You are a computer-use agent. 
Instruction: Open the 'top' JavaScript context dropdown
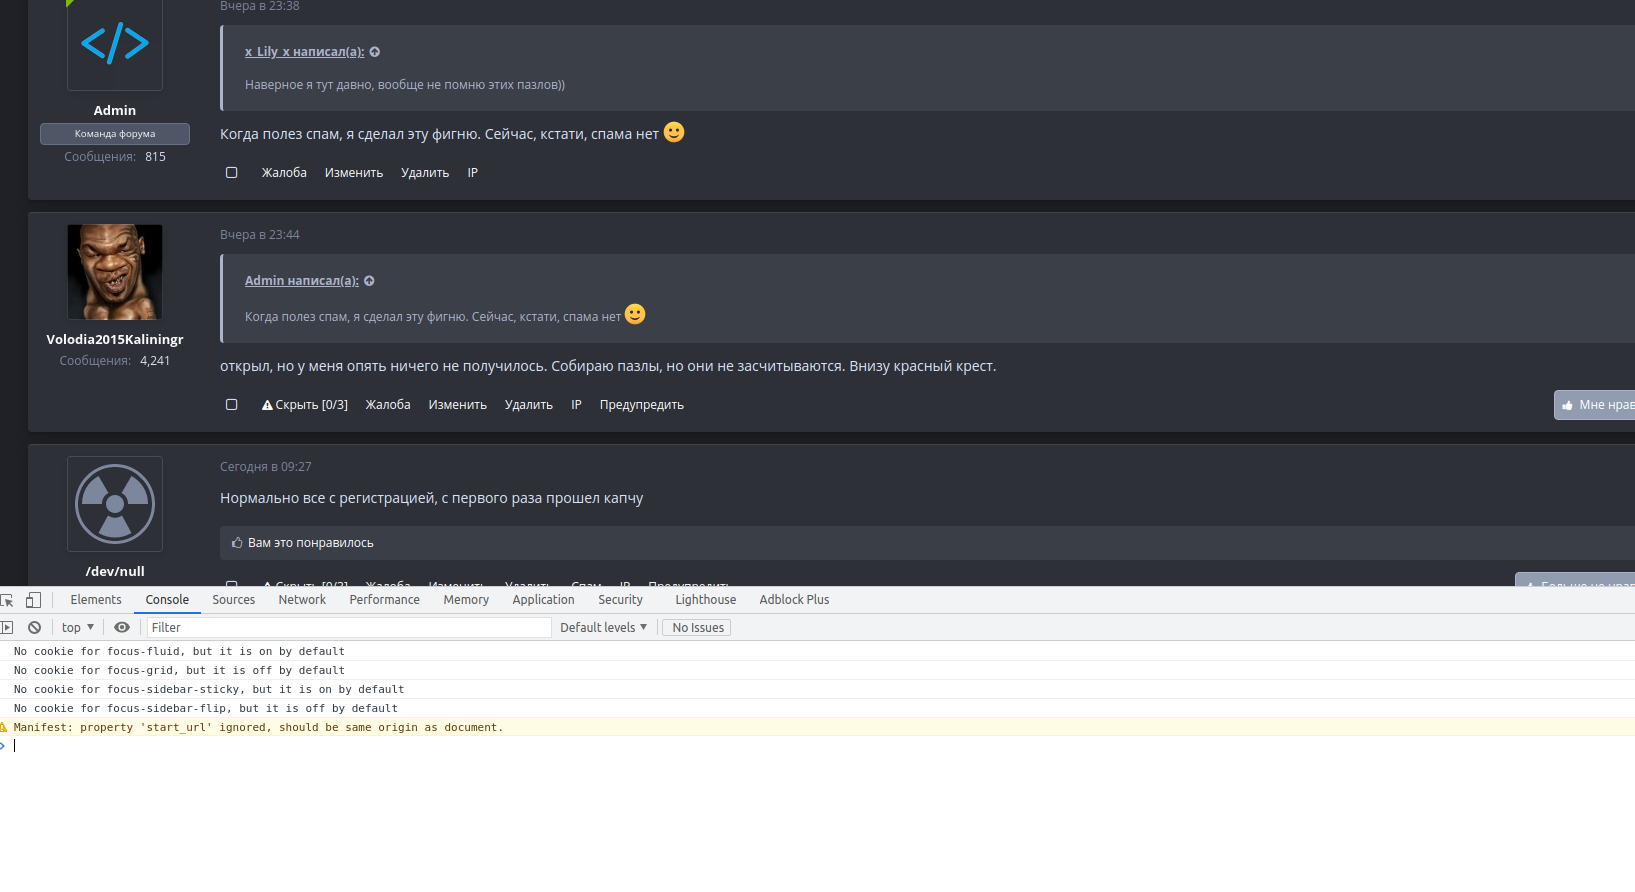(x=78, y=628)
